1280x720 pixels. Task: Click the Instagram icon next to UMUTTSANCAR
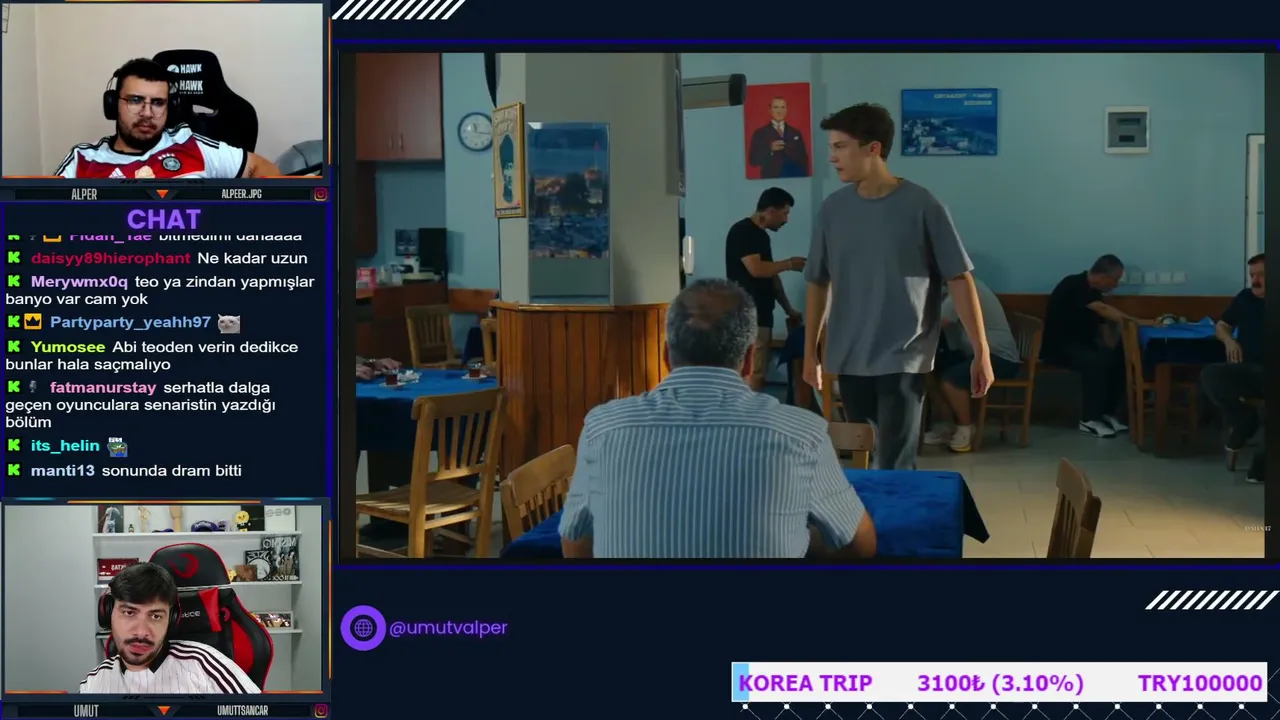[x=320, y=711]
